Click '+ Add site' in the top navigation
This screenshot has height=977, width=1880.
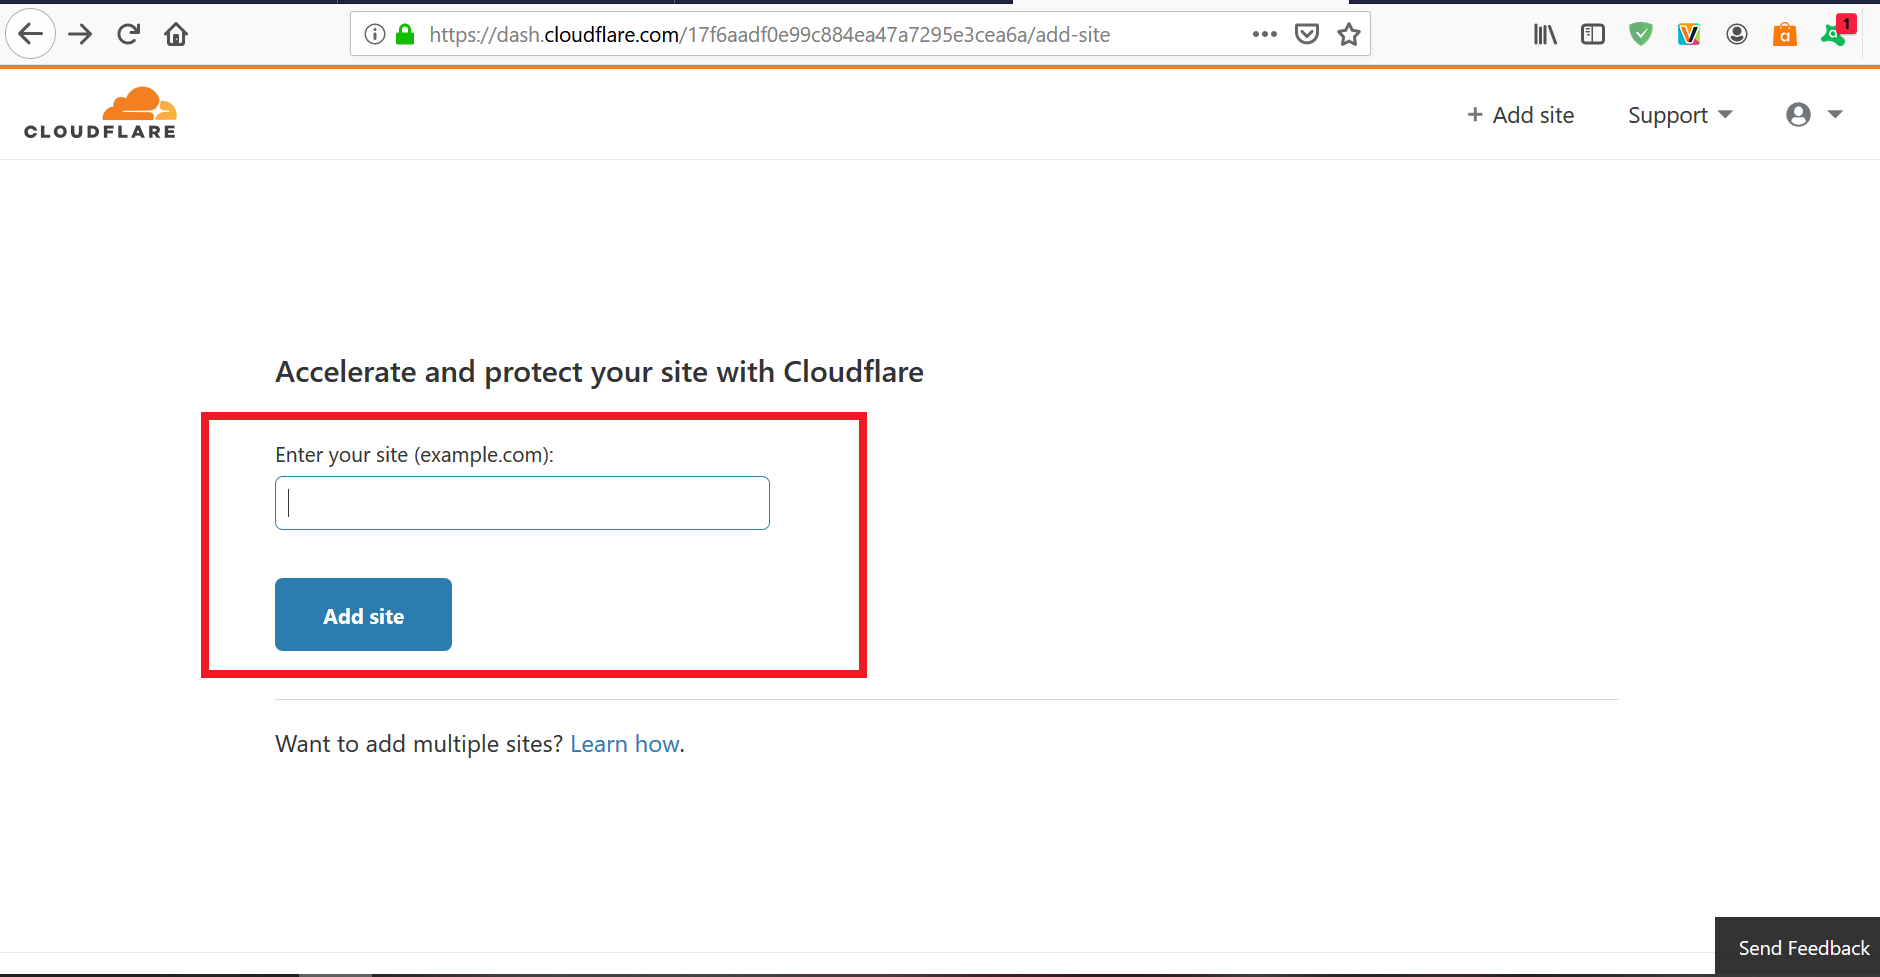pos(1520,115)
